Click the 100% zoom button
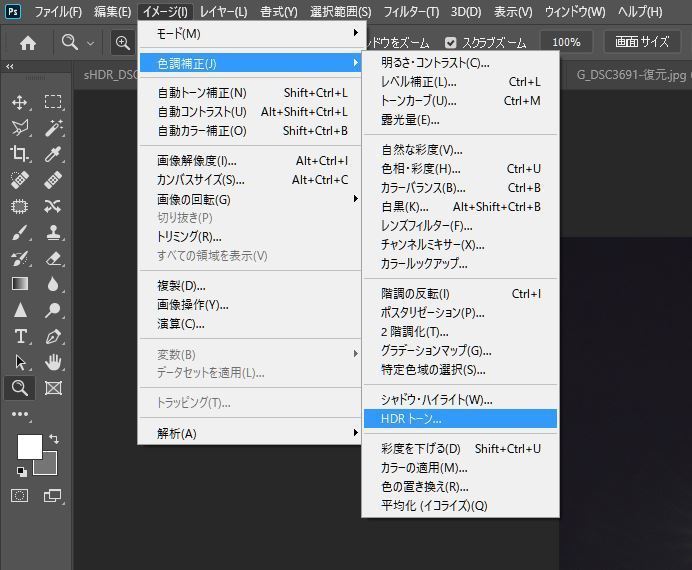Image resolution: width=692 pixels, height=570 pixels. 565,42
